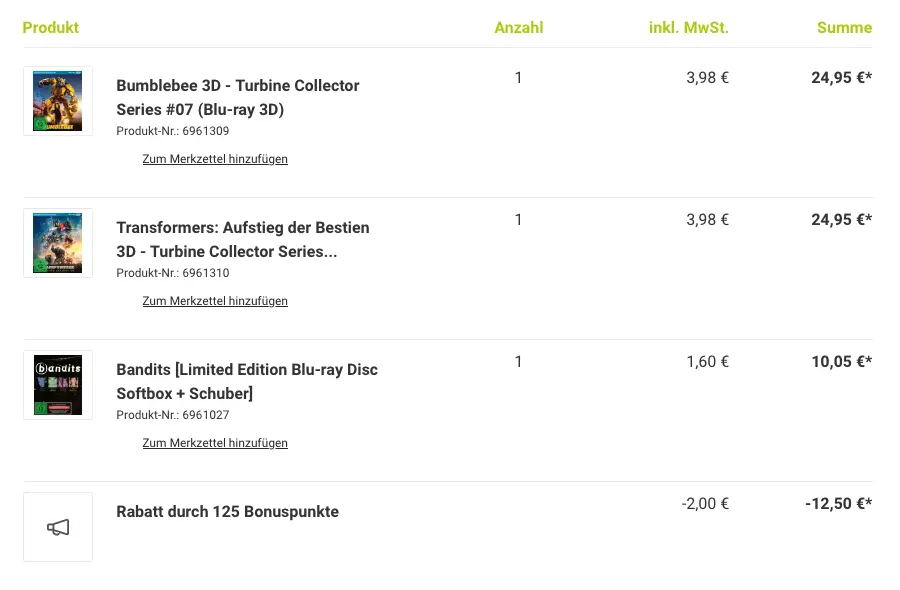Add Bumblebee 3D to Merkzettel
Image resolution: width=900 pixels, height=590 pixels.
click(215, 159)
